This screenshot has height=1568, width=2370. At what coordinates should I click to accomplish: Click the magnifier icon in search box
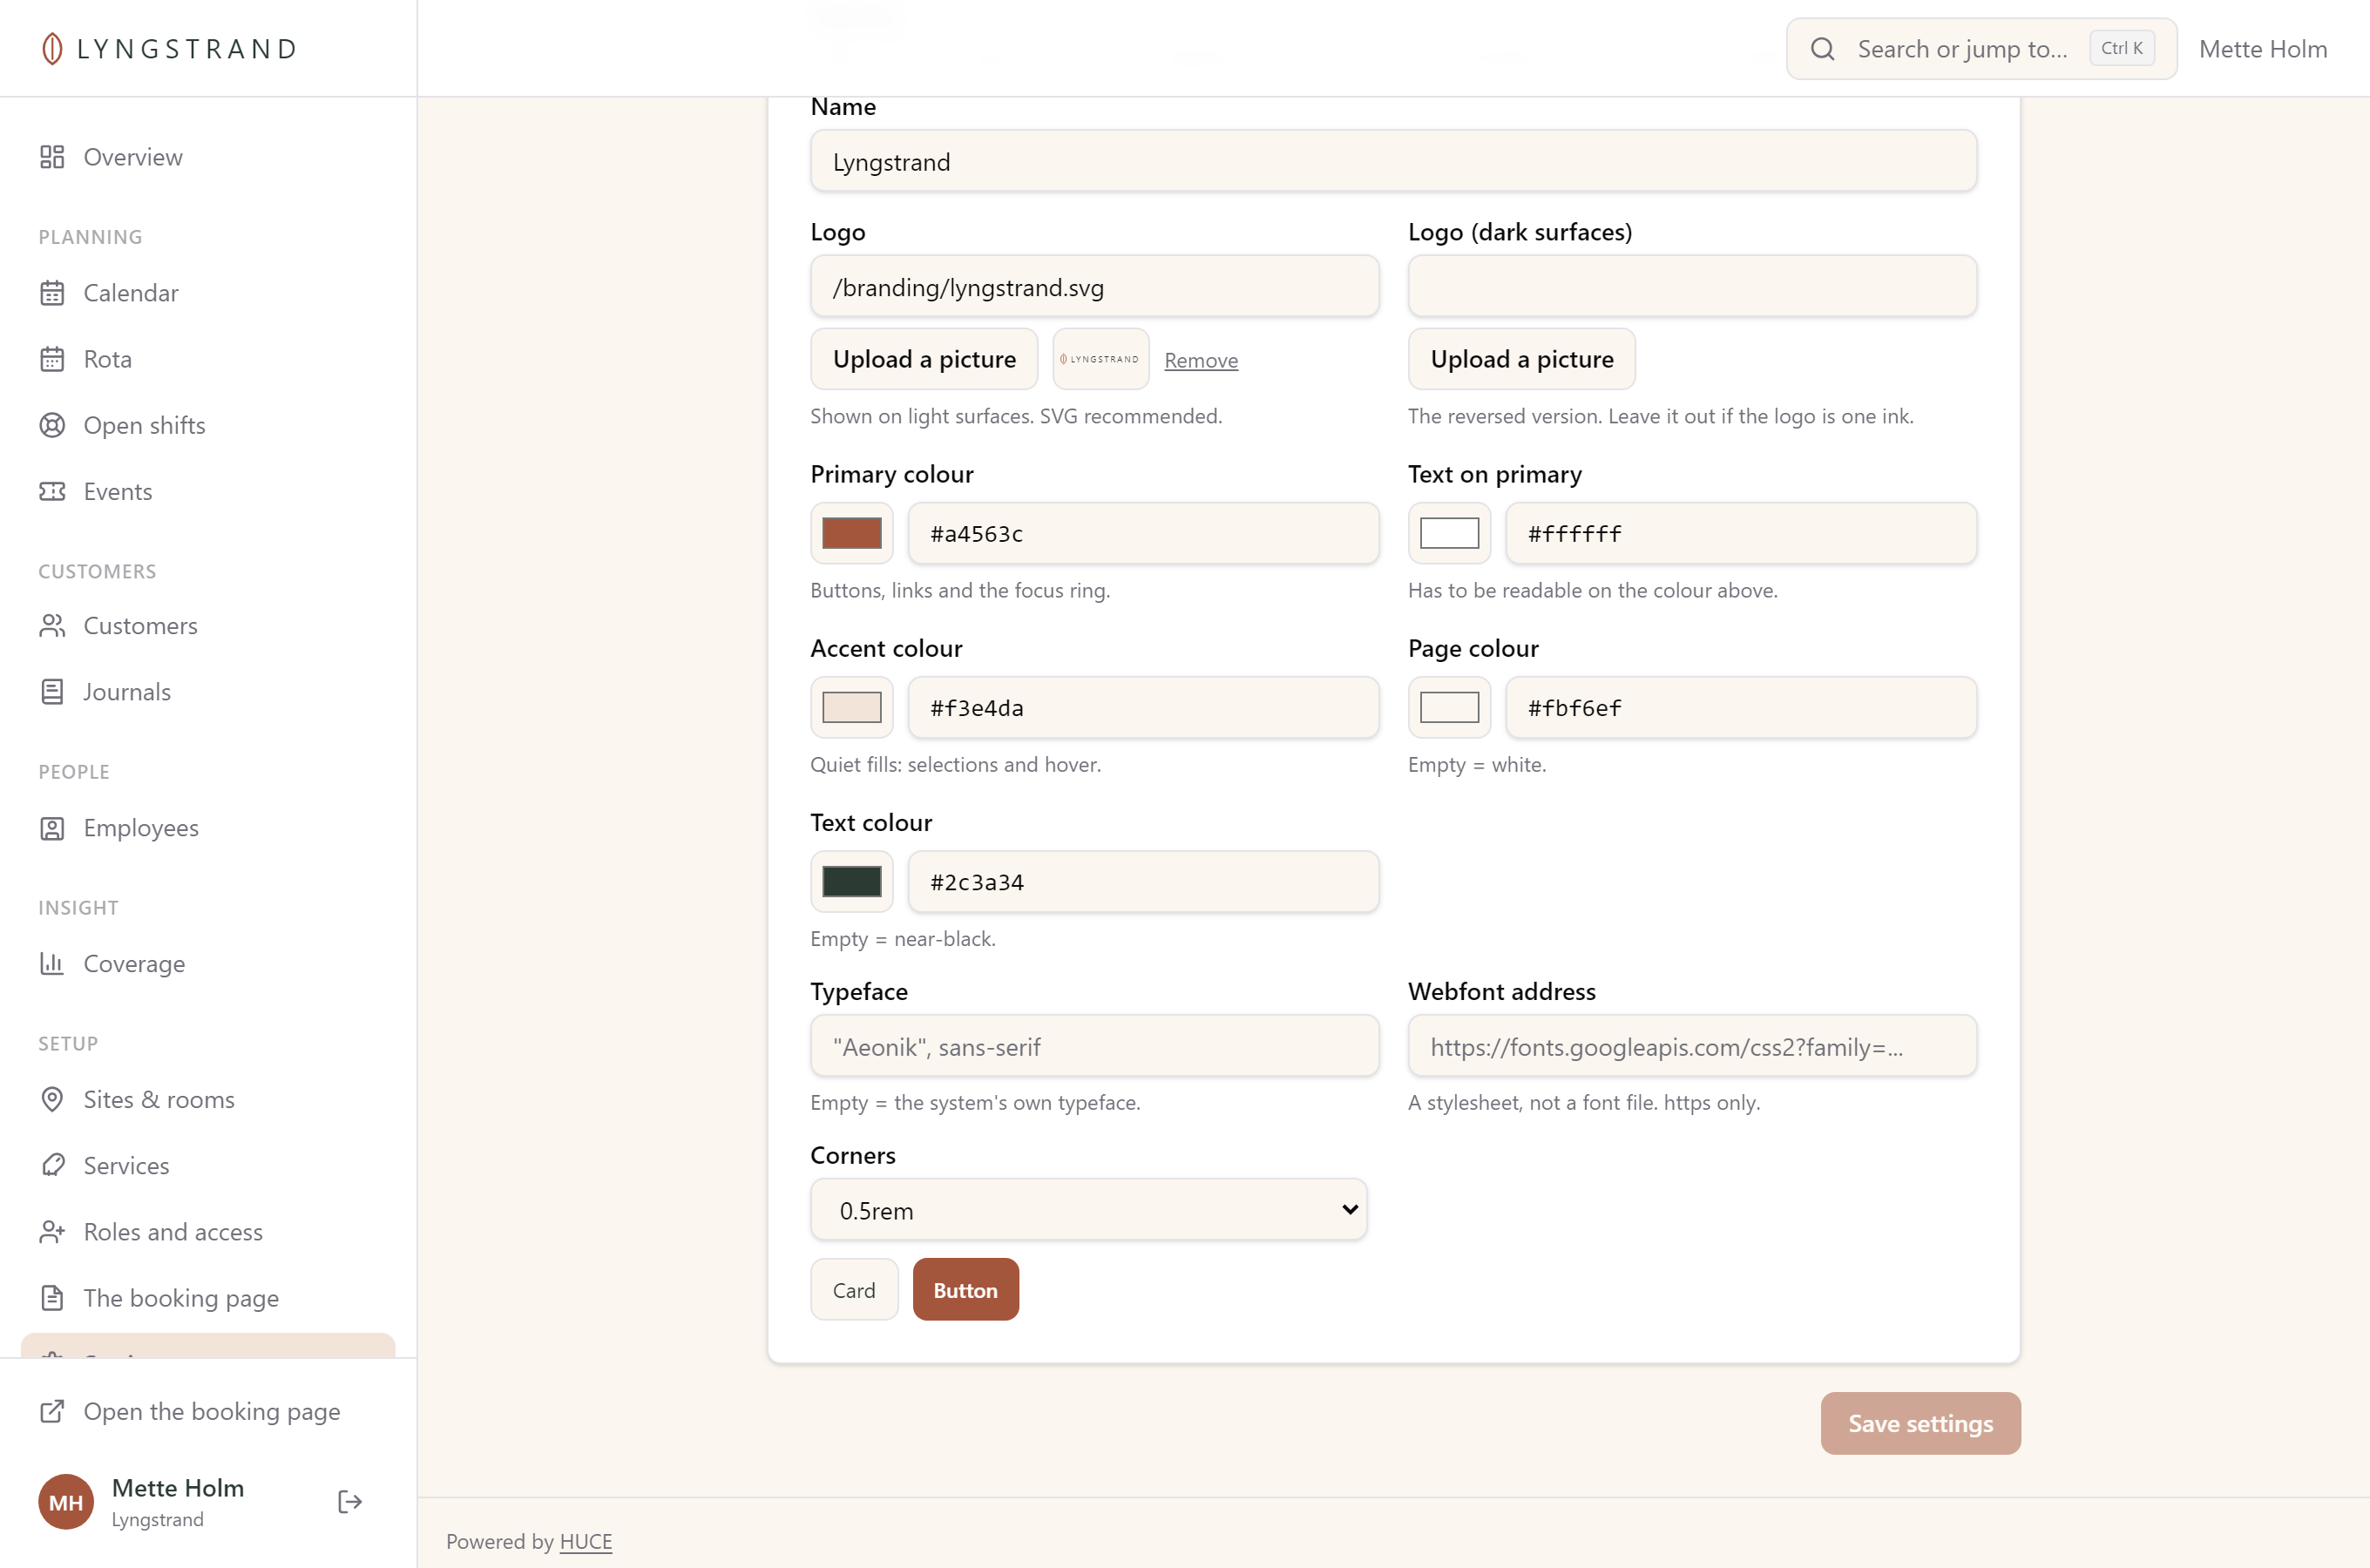tap(1822, 49)
